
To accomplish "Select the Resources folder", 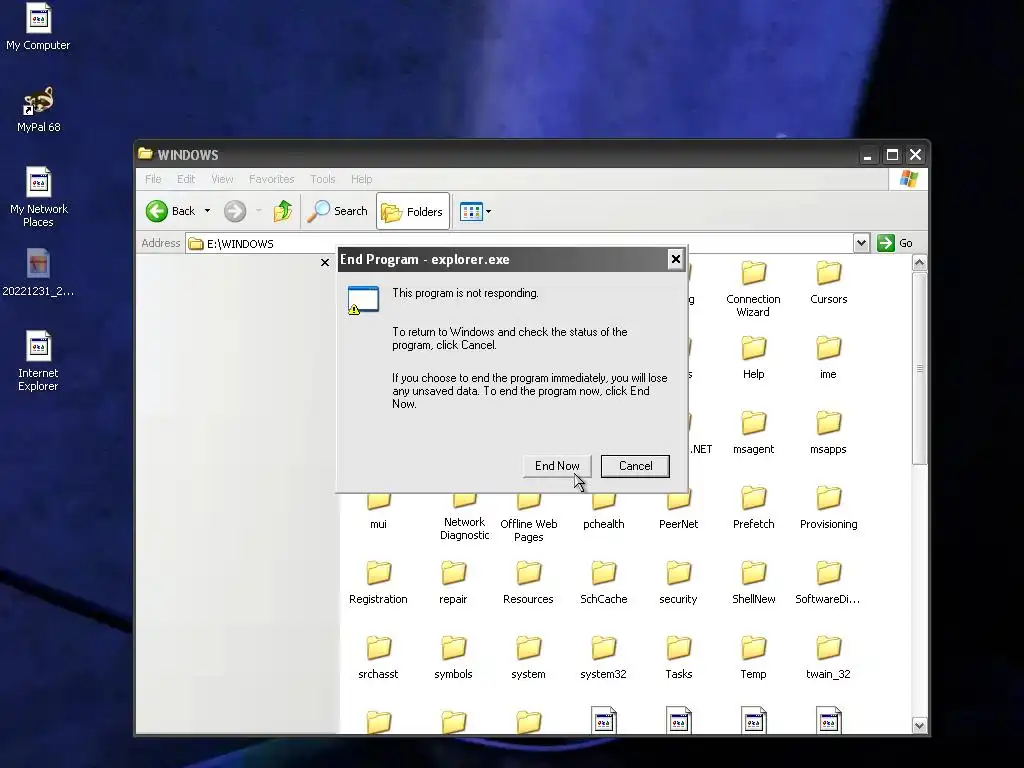I will [x=528, y=583].
